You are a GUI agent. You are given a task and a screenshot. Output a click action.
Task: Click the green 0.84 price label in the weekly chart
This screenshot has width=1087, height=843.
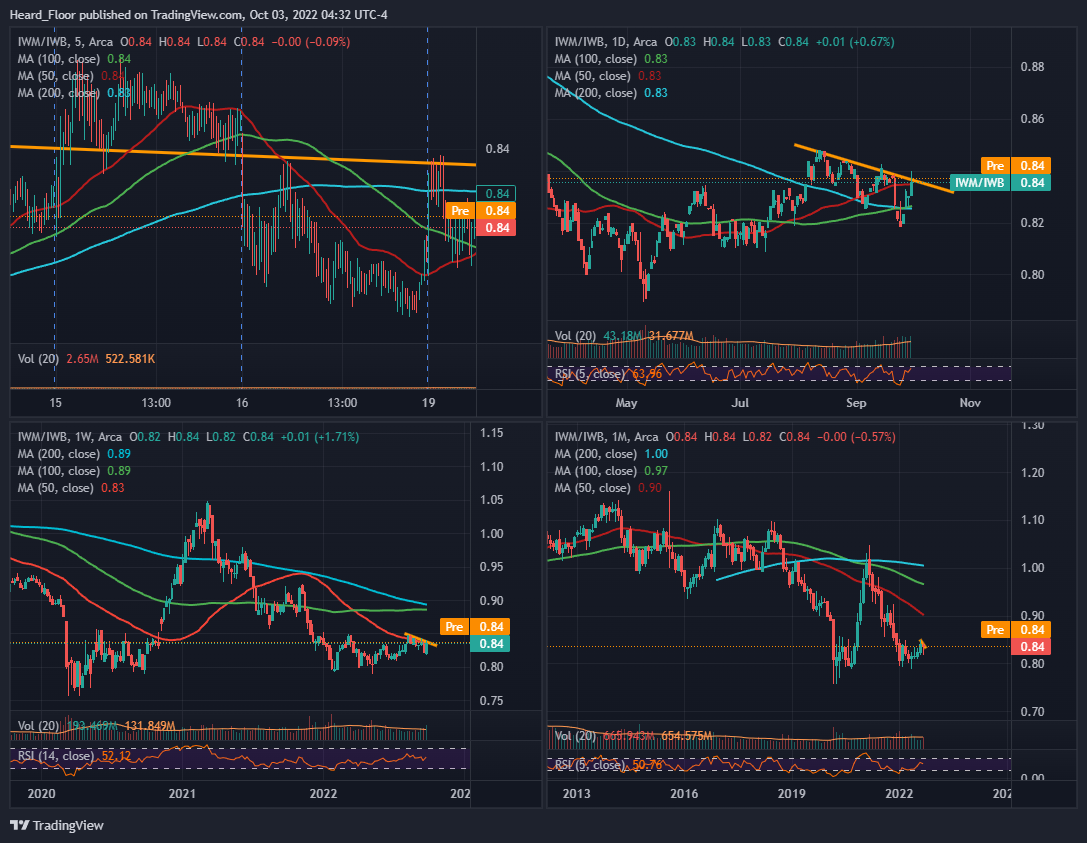click(x=491, y=643)
